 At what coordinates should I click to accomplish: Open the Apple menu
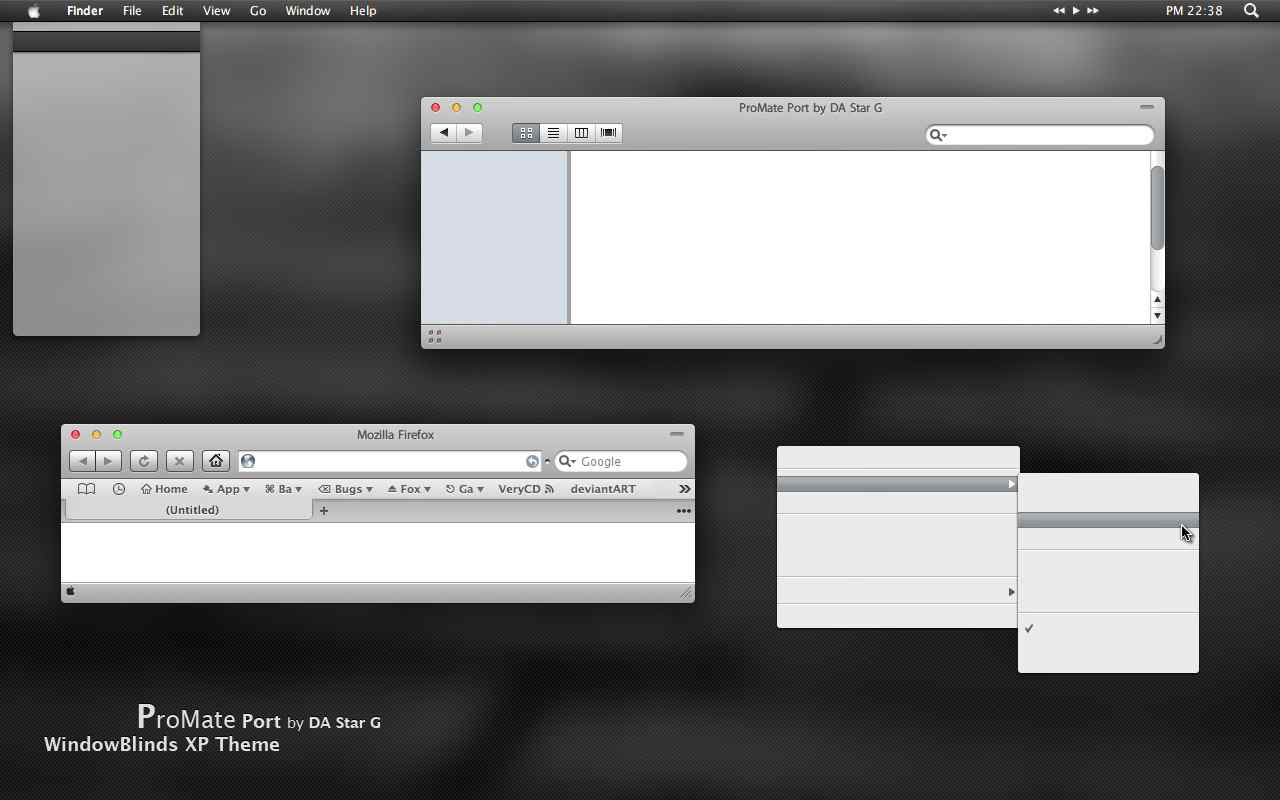34,11
